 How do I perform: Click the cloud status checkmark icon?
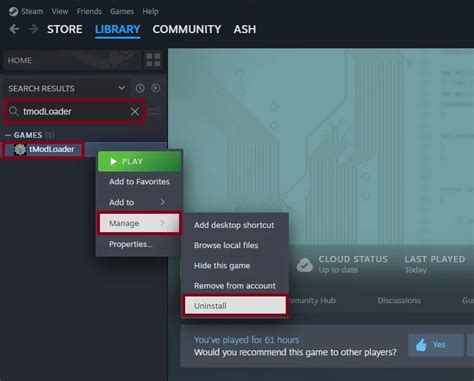305,265
